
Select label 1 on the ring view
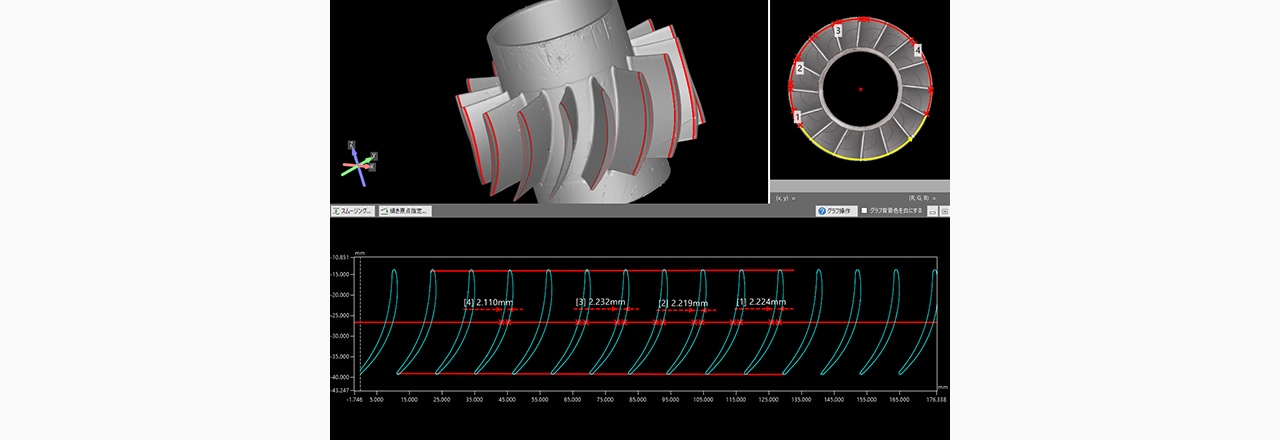pos(797,117)
